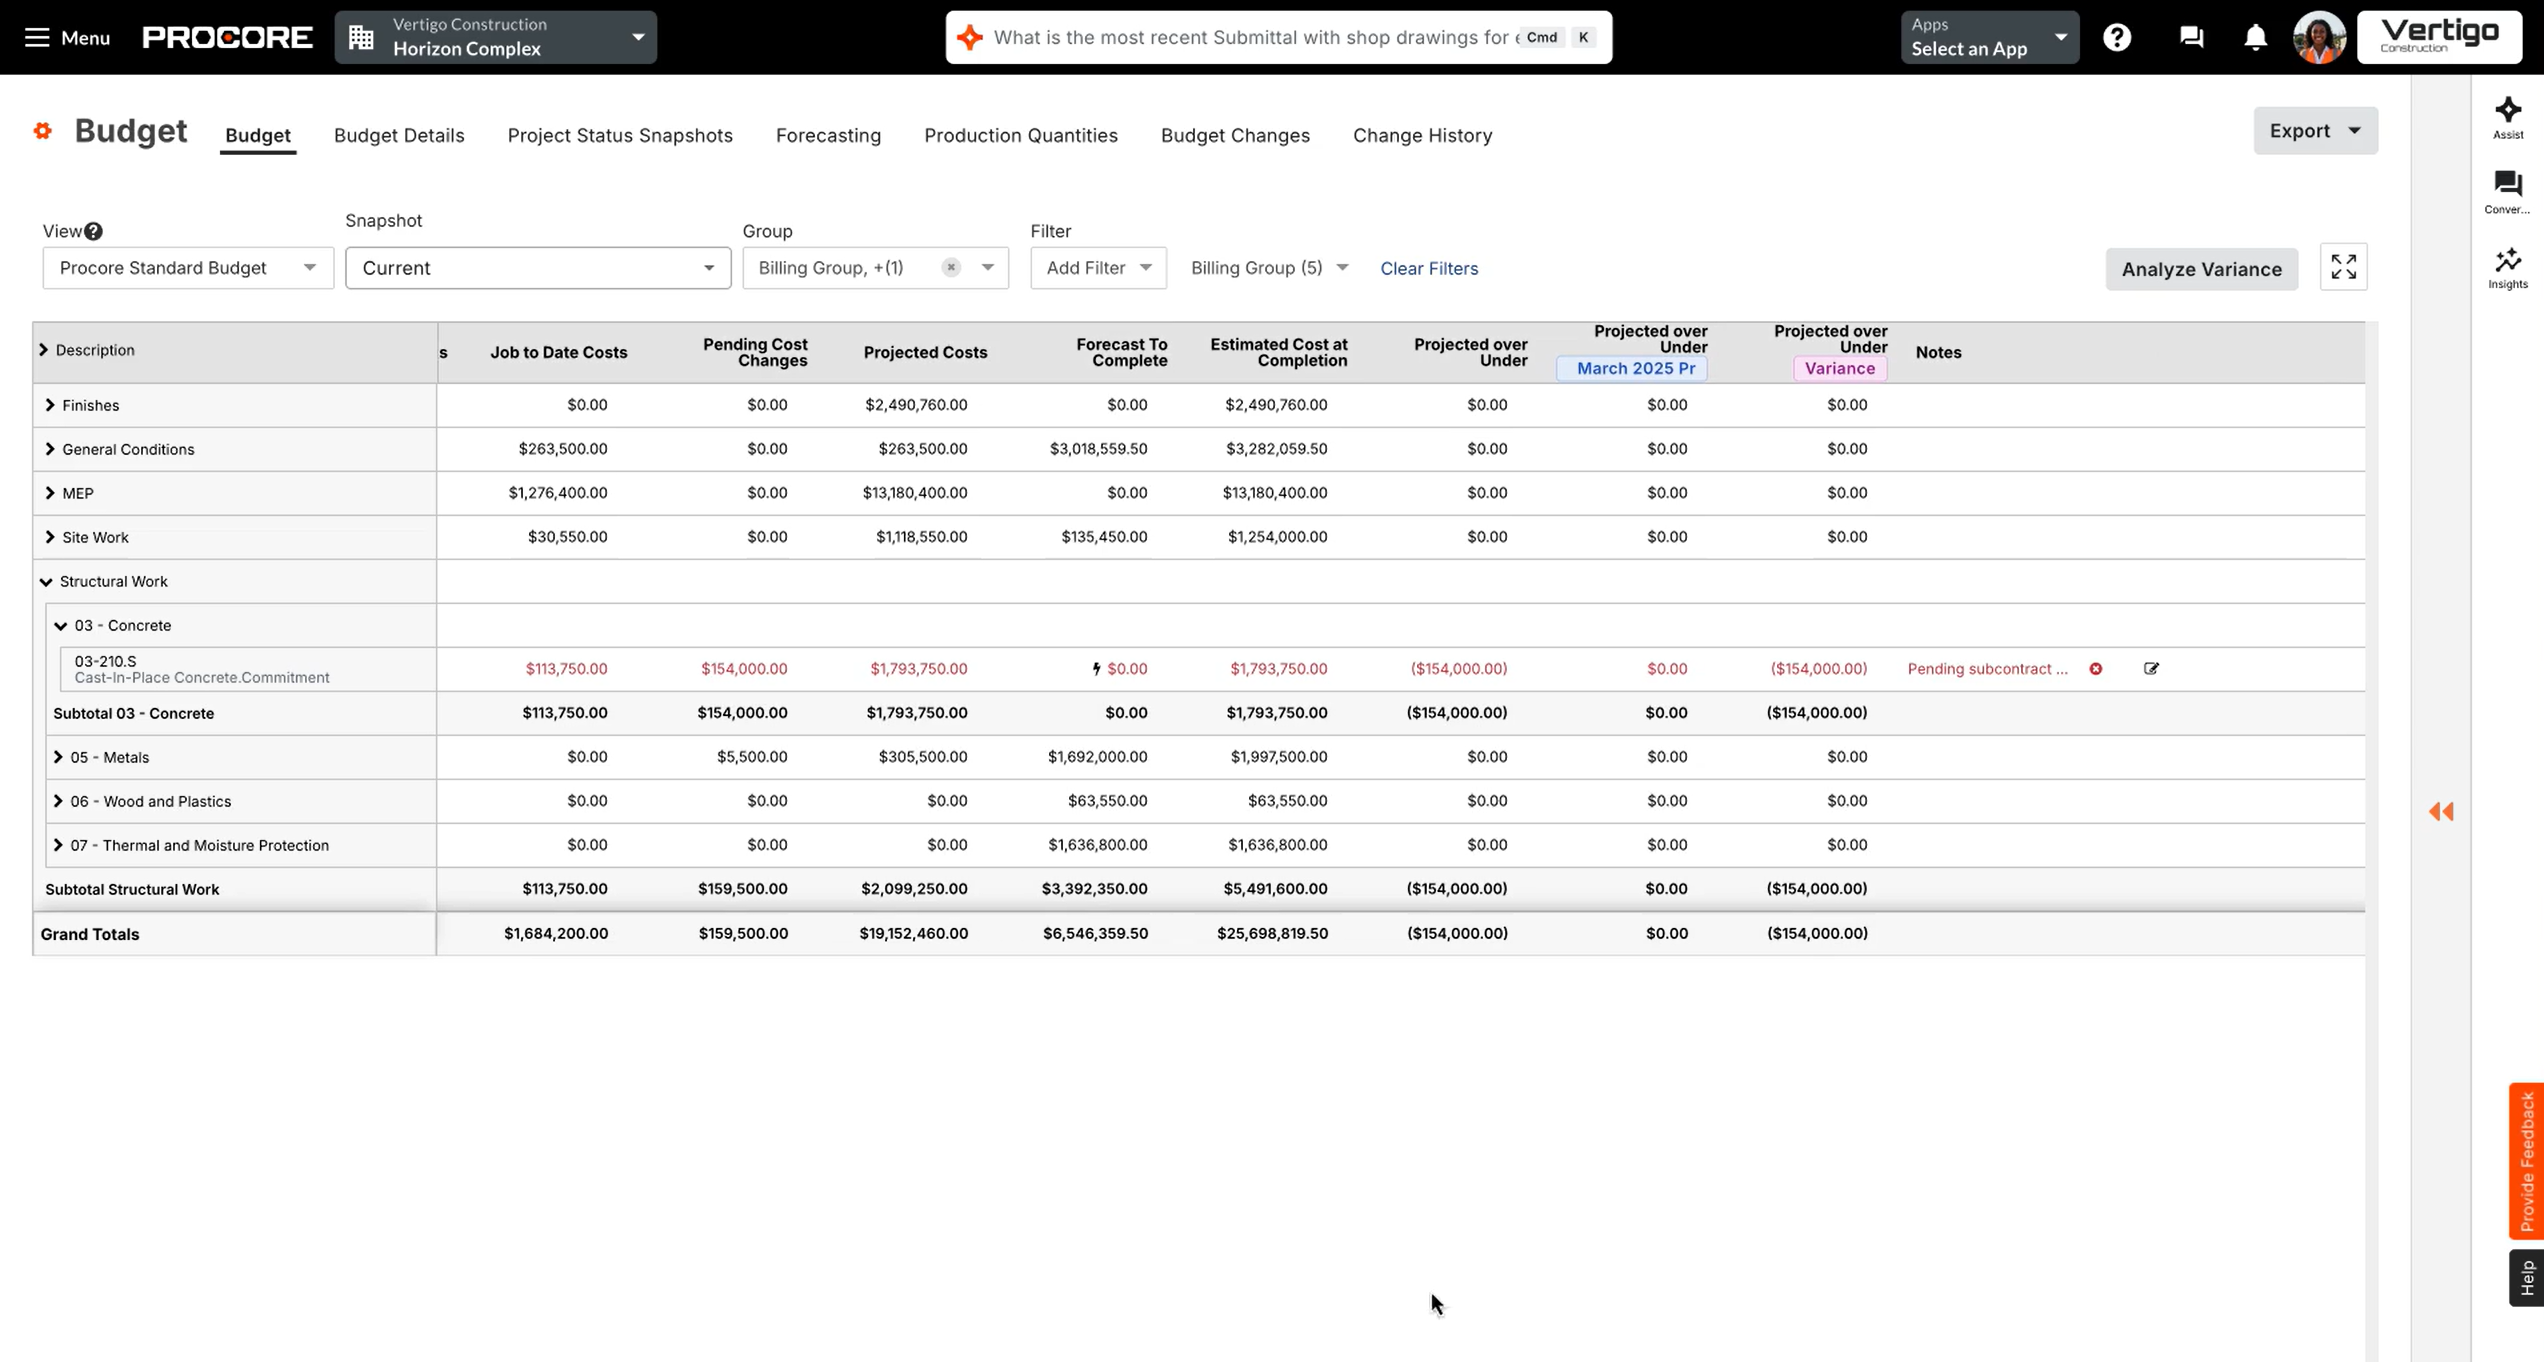The width and height of the screenshot is (2544, 1362).
Task: Remove the Billing Group grouping chip
Action: coord(951,267)
